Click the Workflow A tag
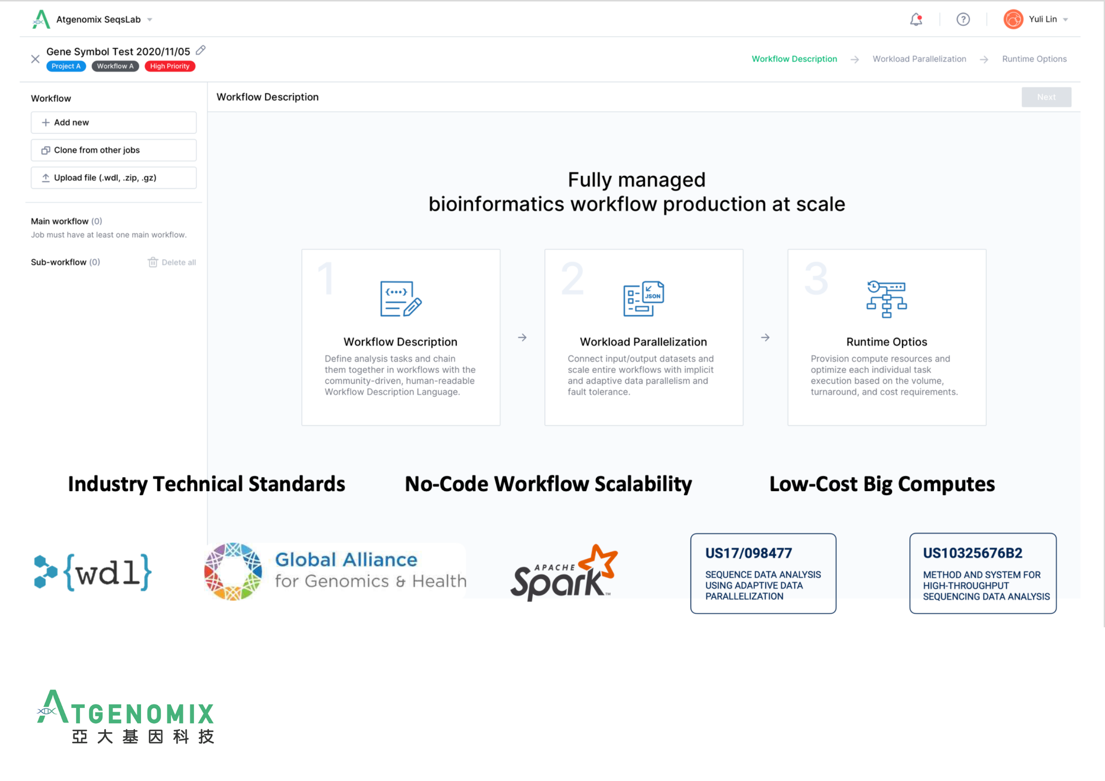The width and height of the screenshot is (1105, 781). pos(115,66)
